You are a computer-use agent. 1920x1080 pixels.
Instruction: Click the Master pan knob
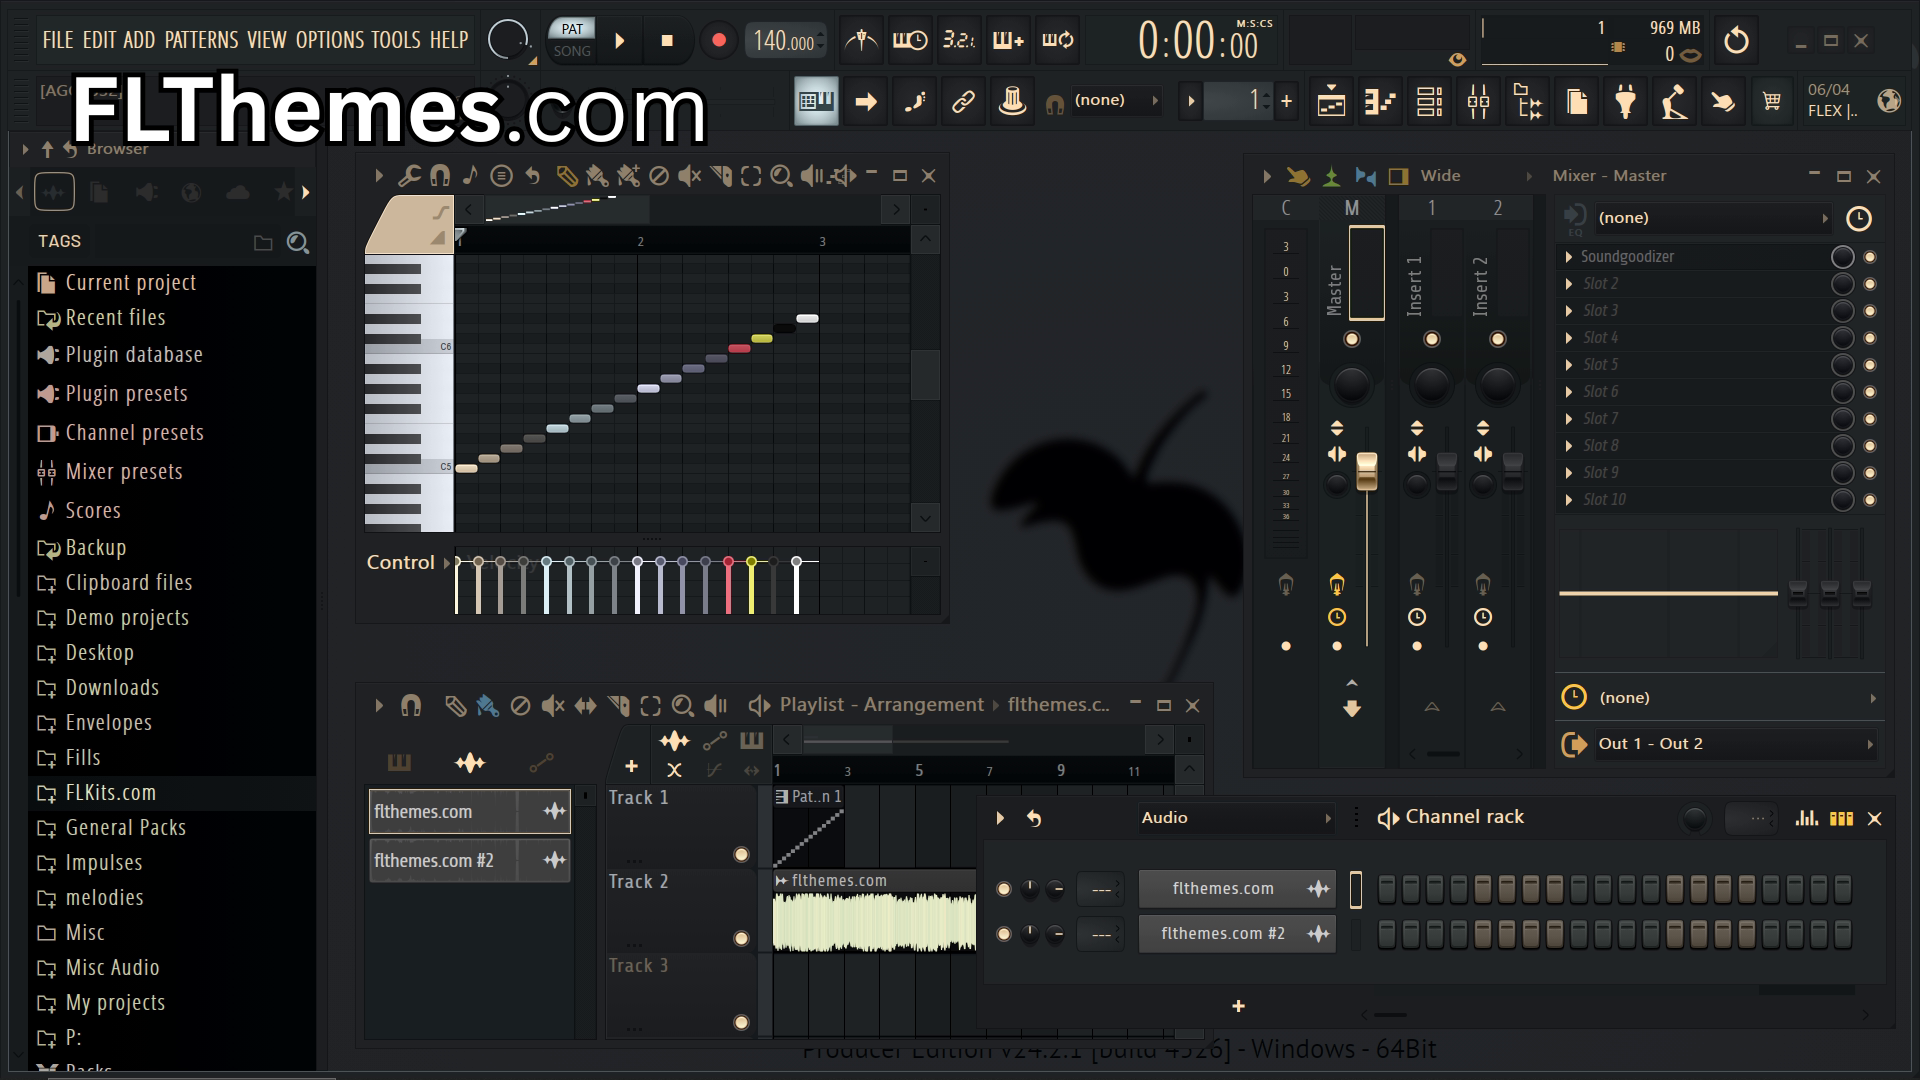coord(1351,384)
